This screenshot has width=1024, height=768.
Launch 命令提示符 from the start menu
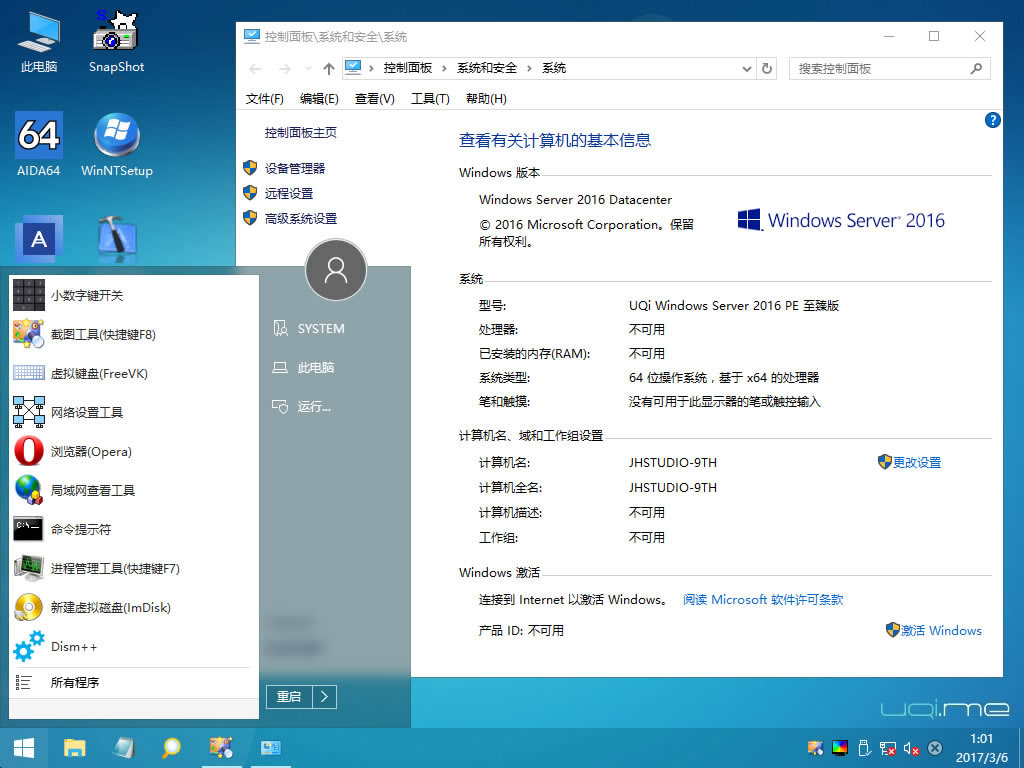[134, 529]
